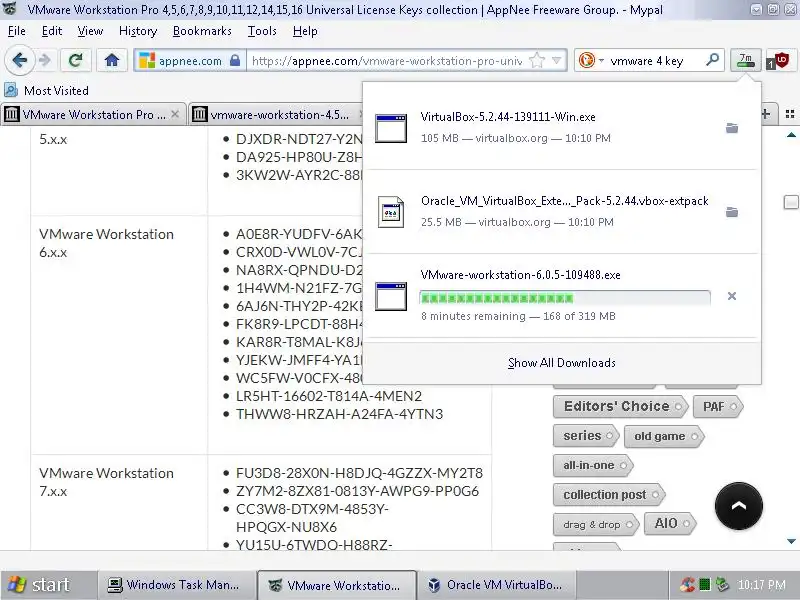Click the VirtualBox exe file icon
The image size is (800, 600).
(391, 128)
